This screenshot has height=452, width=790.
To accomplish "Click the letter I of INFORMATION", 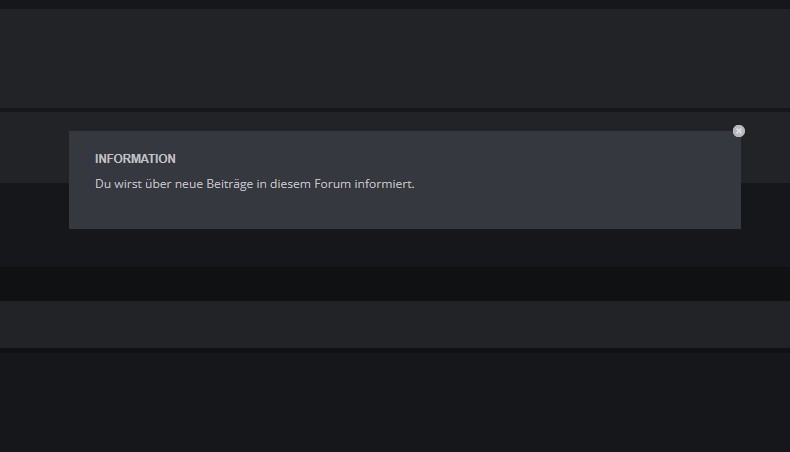I will coord(97,159).
